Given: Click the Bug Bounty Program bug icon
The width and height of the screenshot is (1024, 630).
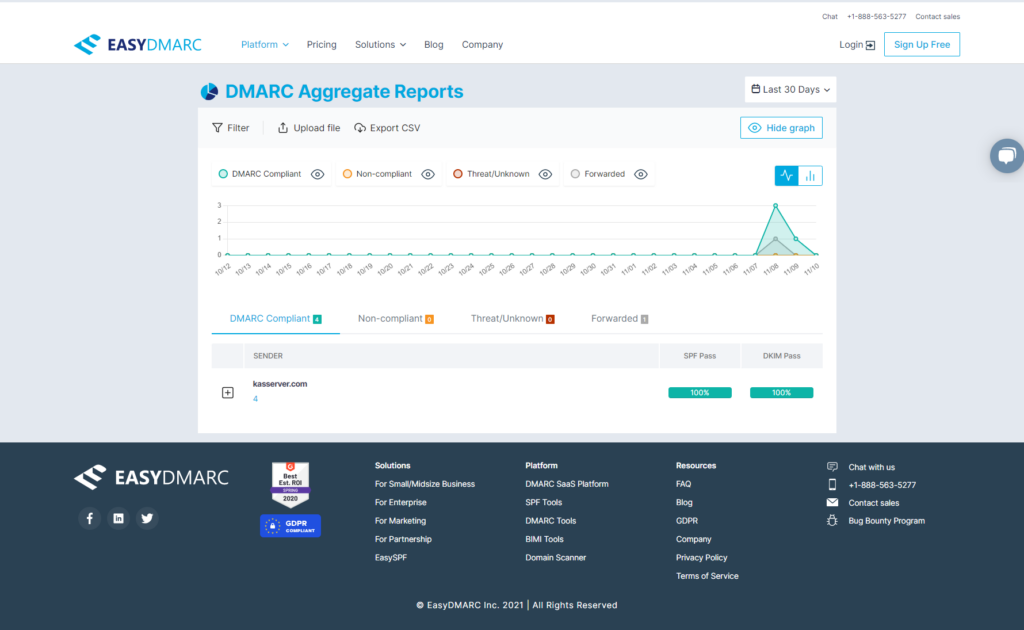Looking at the screenshot, I should pos(832,520).
